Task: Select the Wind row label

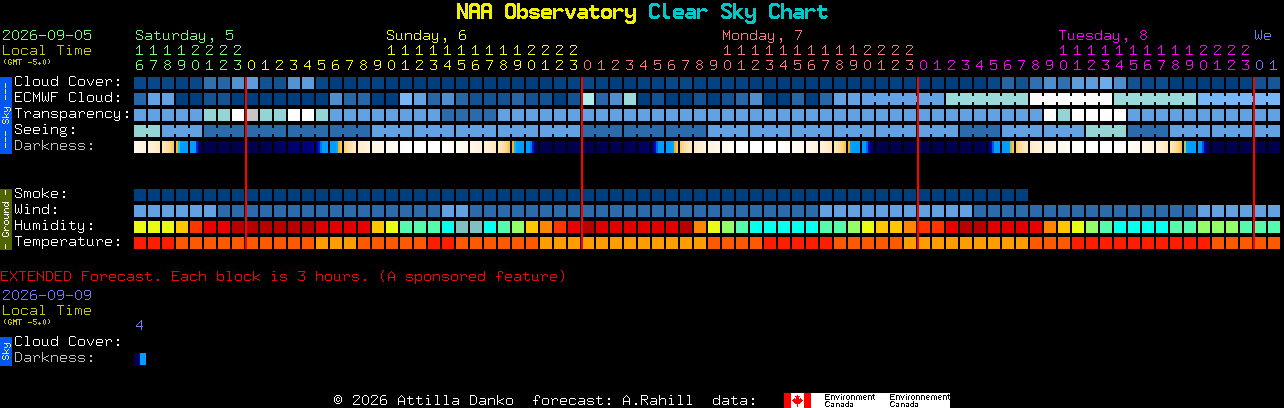Action: 36,210
